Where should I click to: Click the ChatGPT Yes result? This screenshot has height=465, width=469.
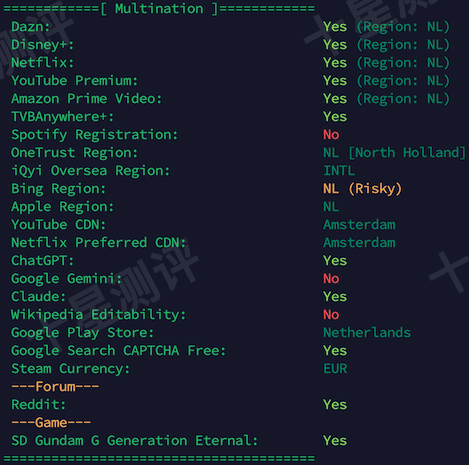pos(335,260)
